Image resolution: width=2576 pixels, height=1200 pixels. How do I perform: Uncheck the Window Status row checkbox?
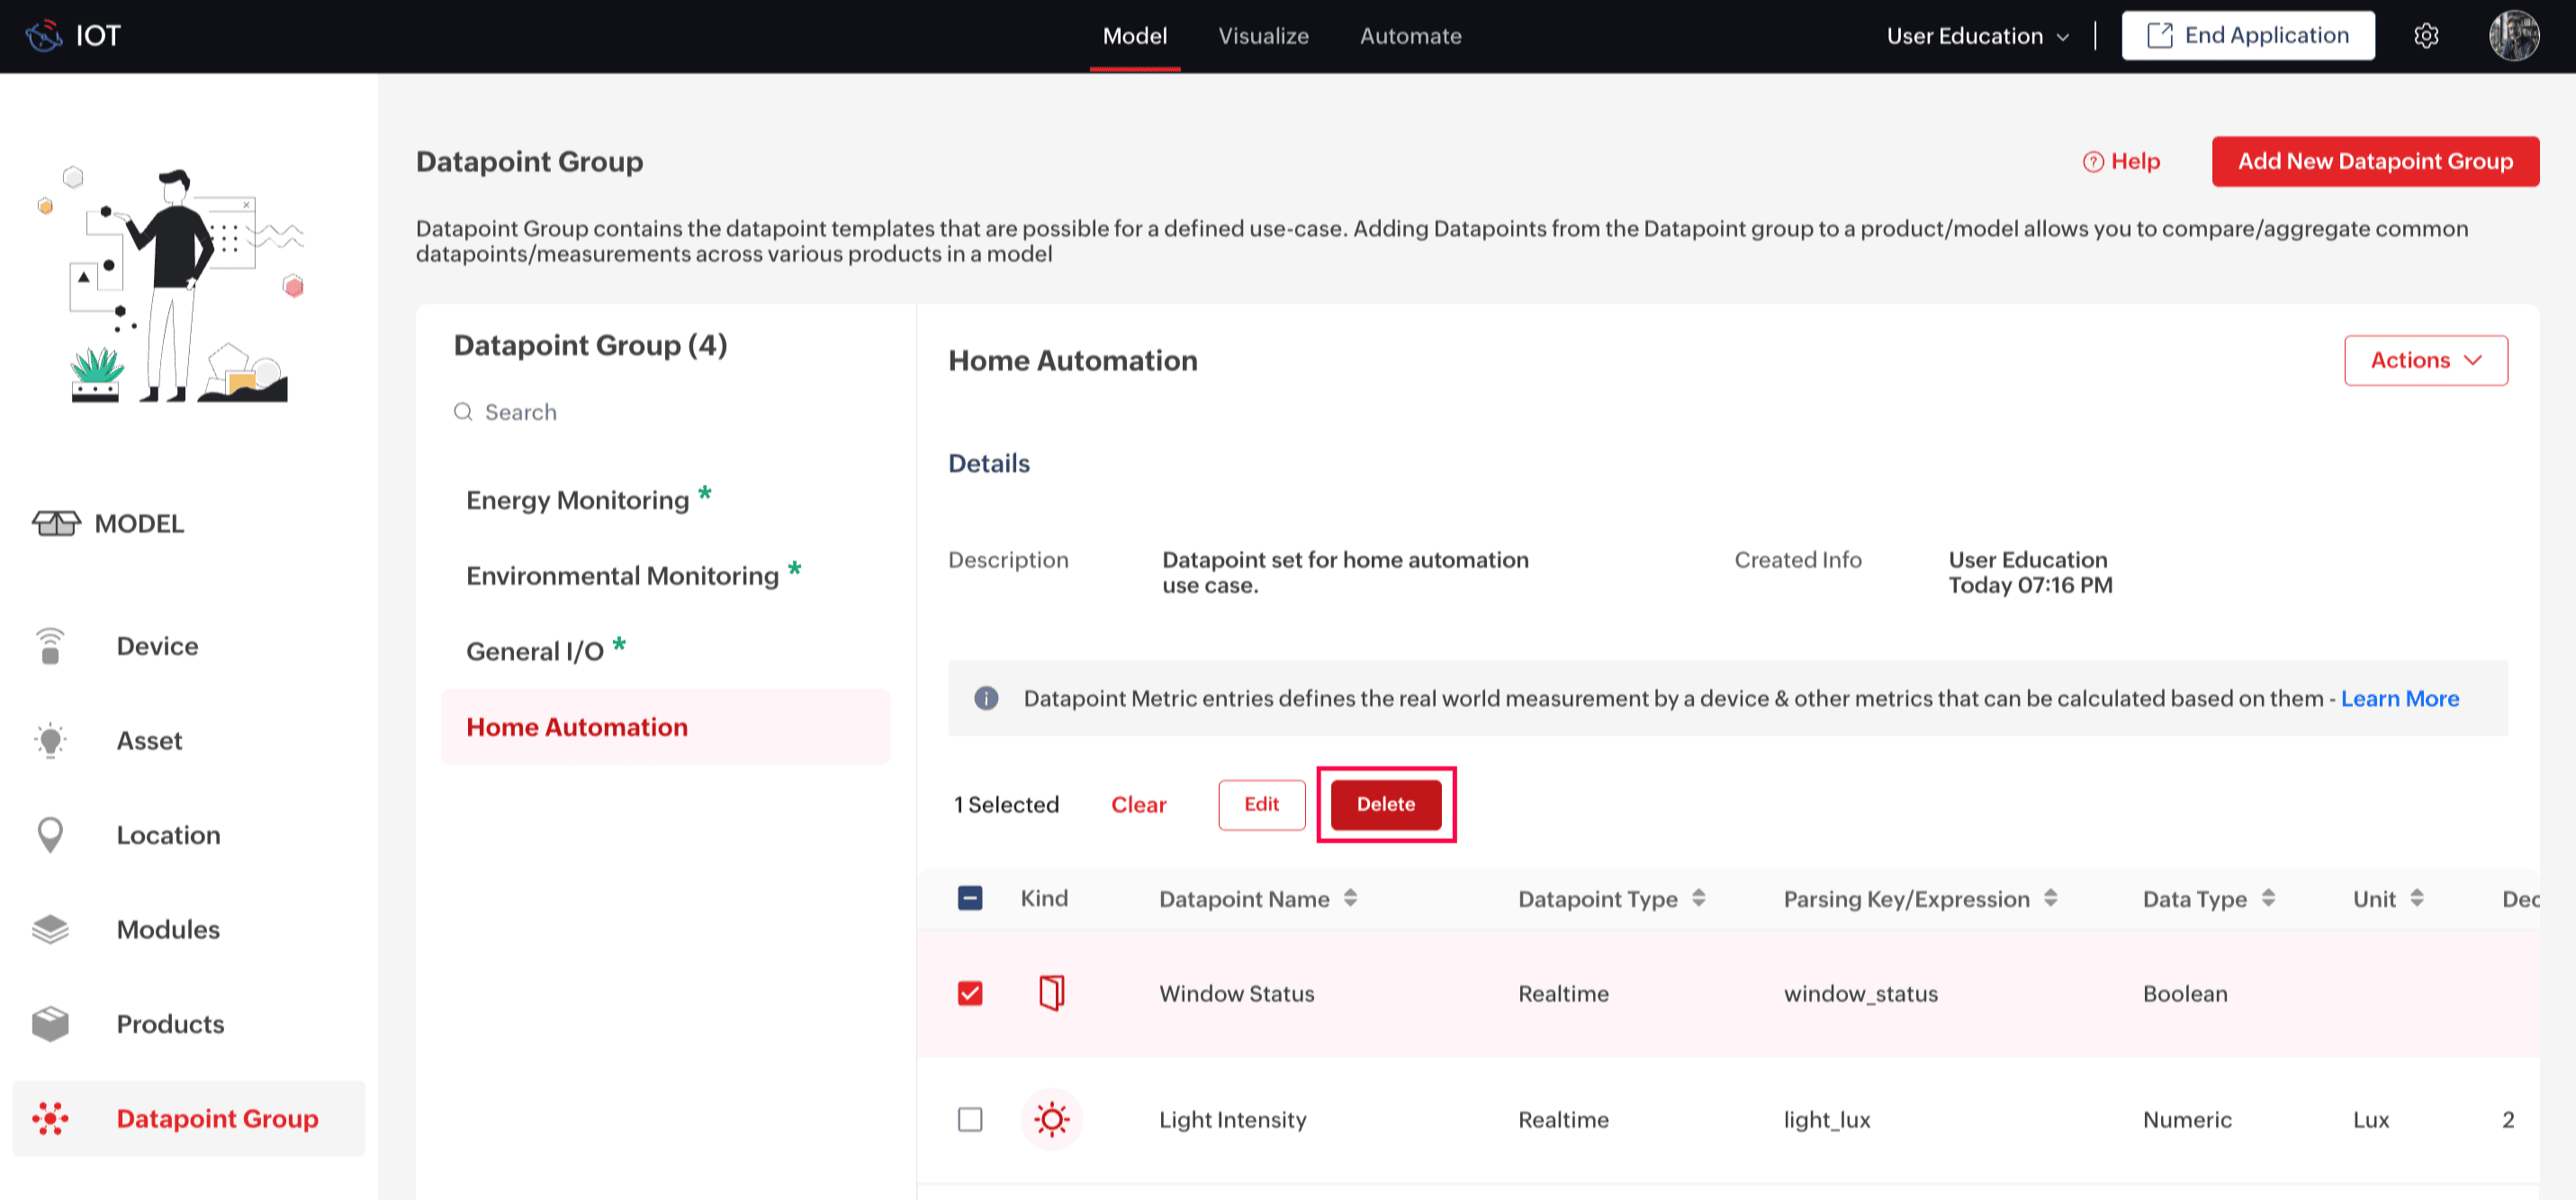969,993
